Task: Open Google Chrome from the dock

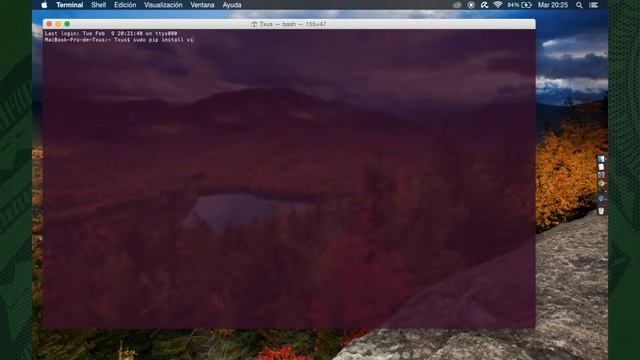Action: click(x=601, y=183)
